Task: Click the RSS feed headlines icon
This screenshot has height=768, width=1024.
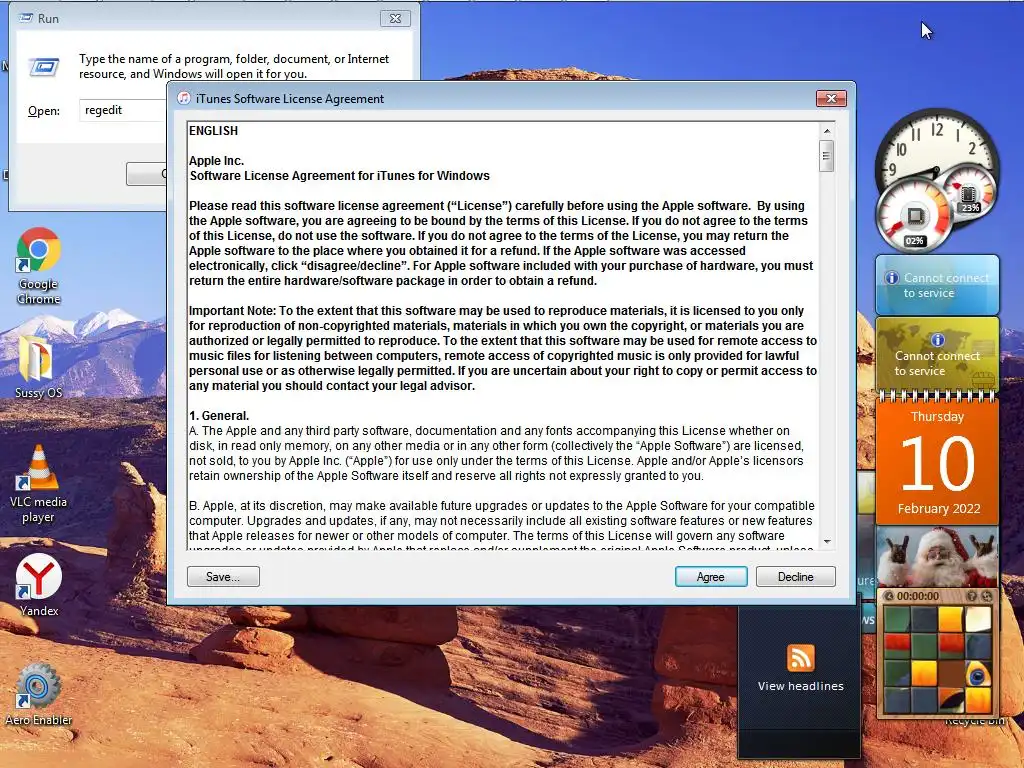Action: tap(801, 658)
